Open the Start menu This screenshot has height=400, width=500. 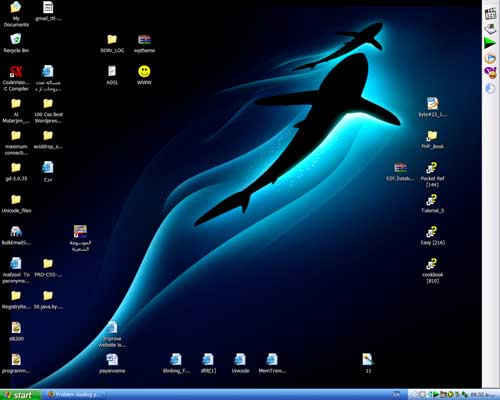click(20, 395)
